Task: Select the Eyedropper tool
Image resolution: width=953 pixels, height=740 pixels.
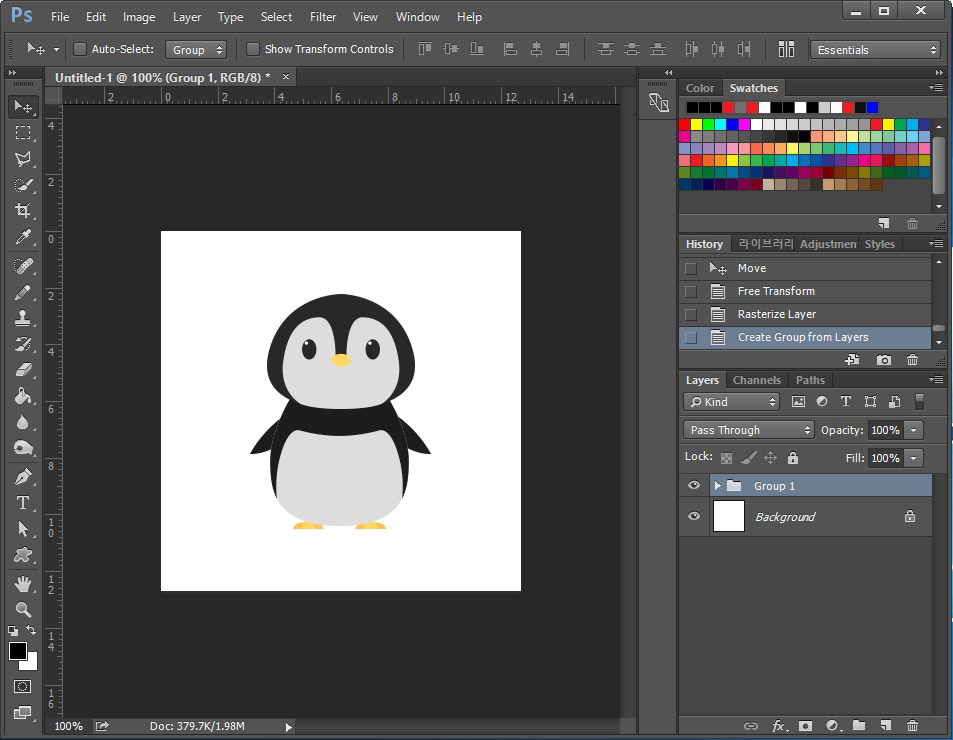Action: [23, 237]
